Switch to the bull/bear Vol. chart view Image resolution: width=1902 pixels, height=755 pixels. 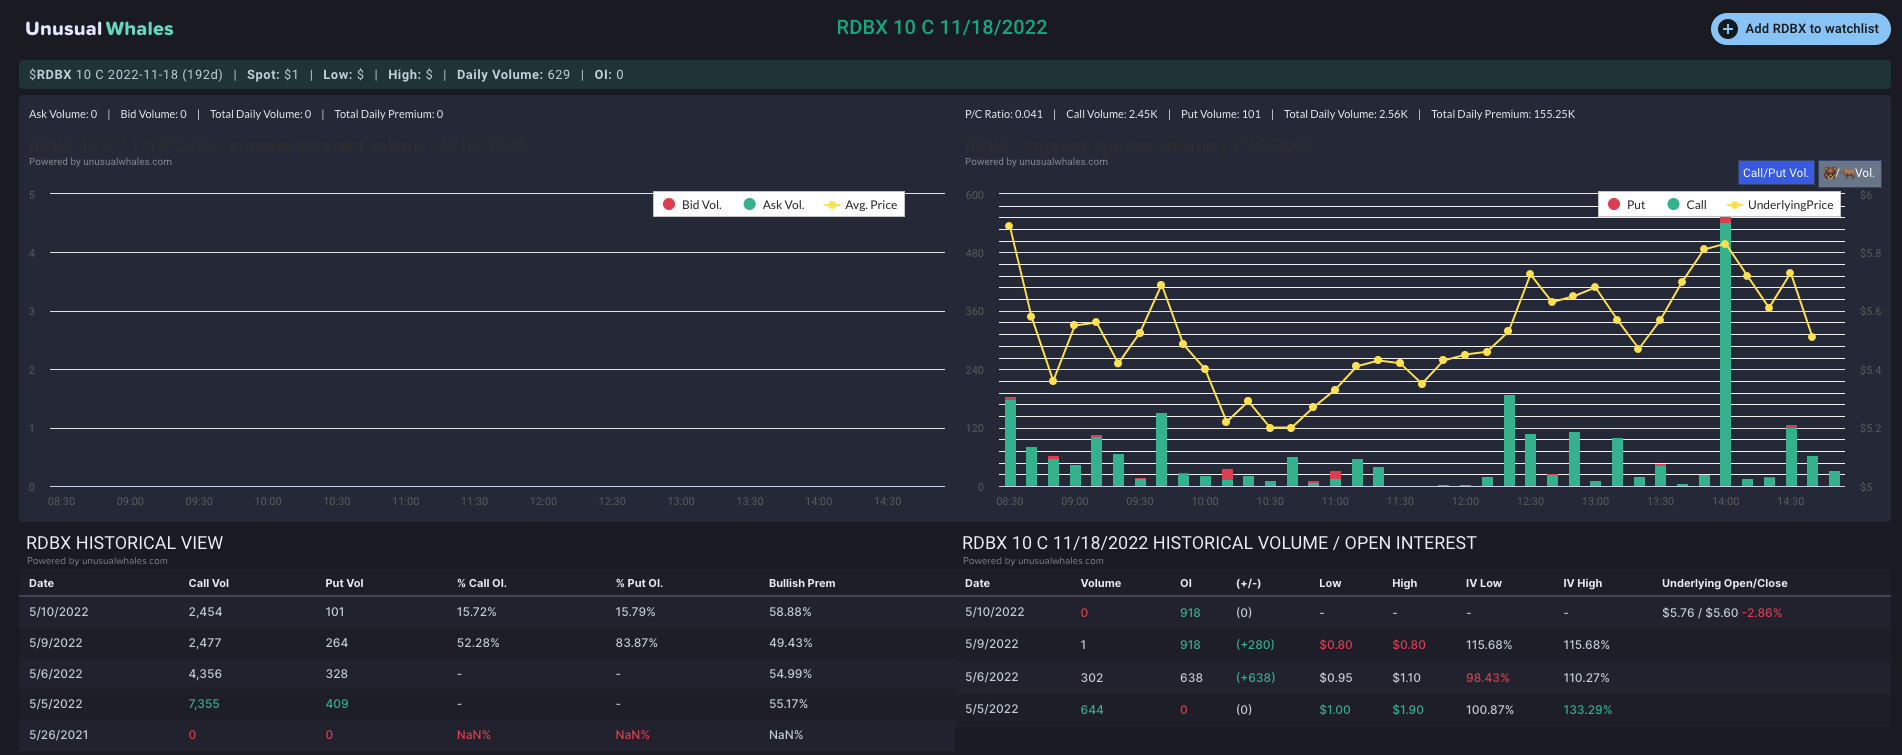(1849, 173)
